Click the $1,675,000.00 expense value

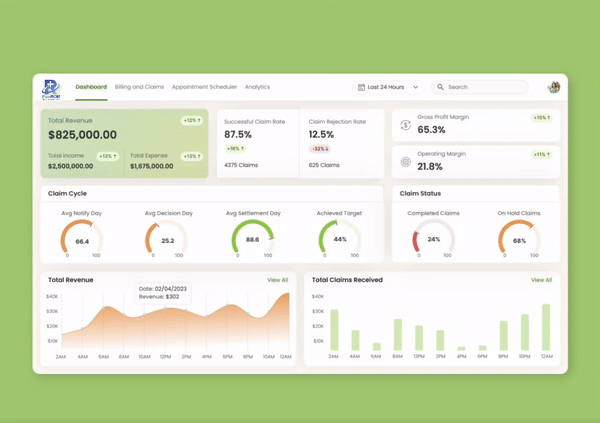tap(152, 166)
